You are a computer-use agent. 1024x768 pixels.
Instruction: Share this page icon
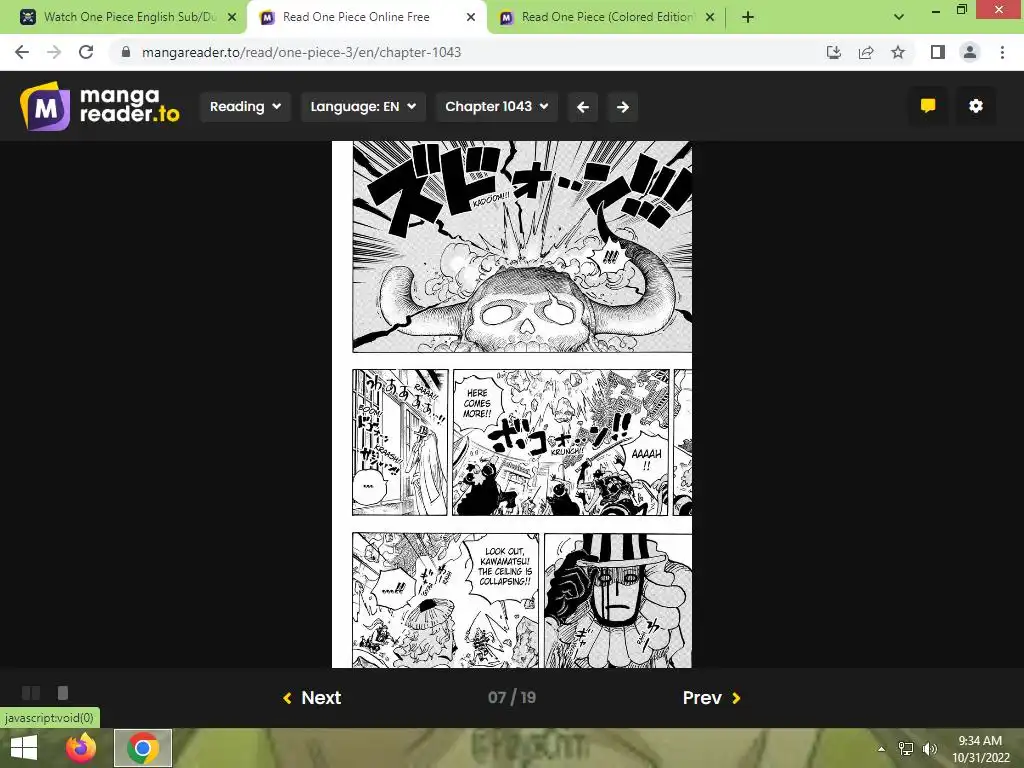click(866, 52)
